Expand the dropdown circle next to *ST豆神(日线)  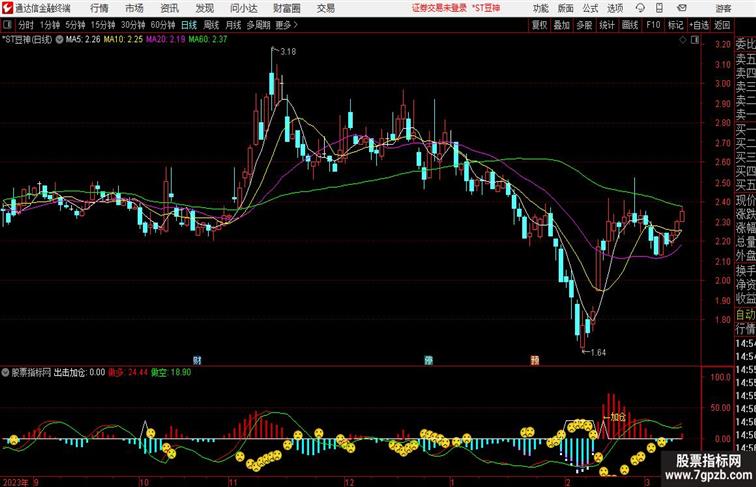tap(59, 40)
